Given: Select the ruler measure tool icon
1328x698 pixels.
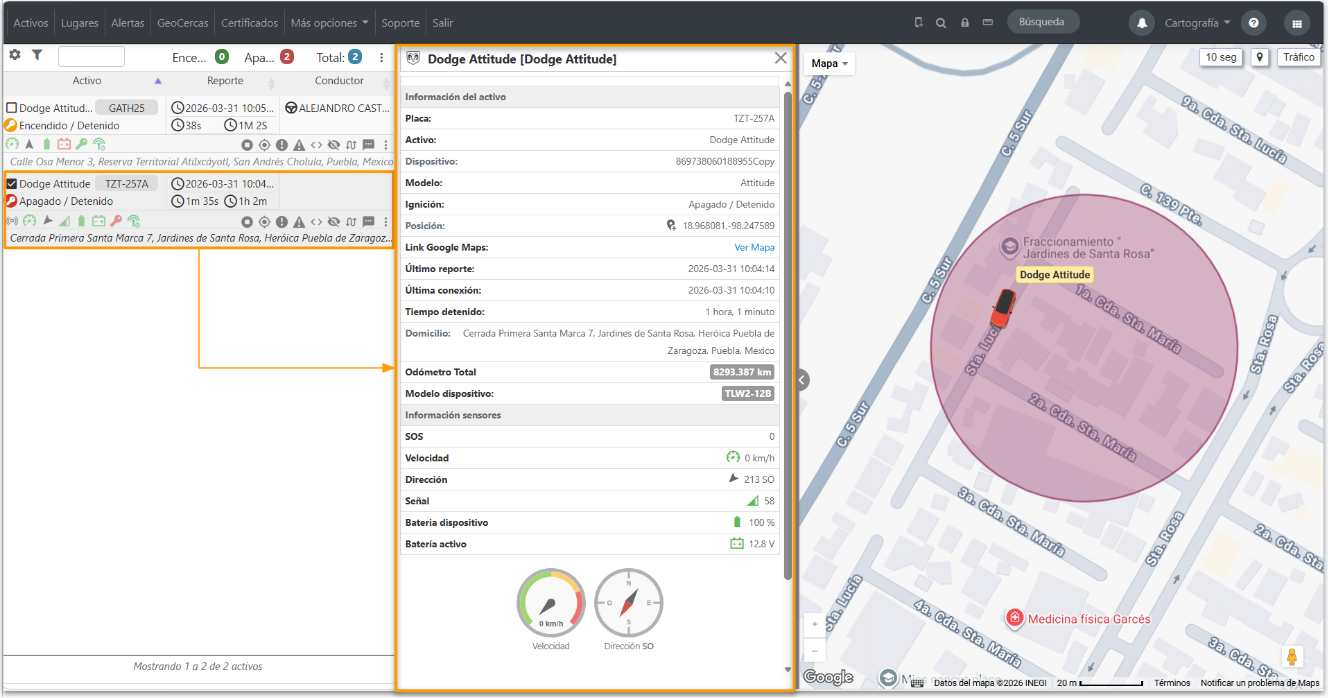Looking at the screenshot, I should 988,23.
